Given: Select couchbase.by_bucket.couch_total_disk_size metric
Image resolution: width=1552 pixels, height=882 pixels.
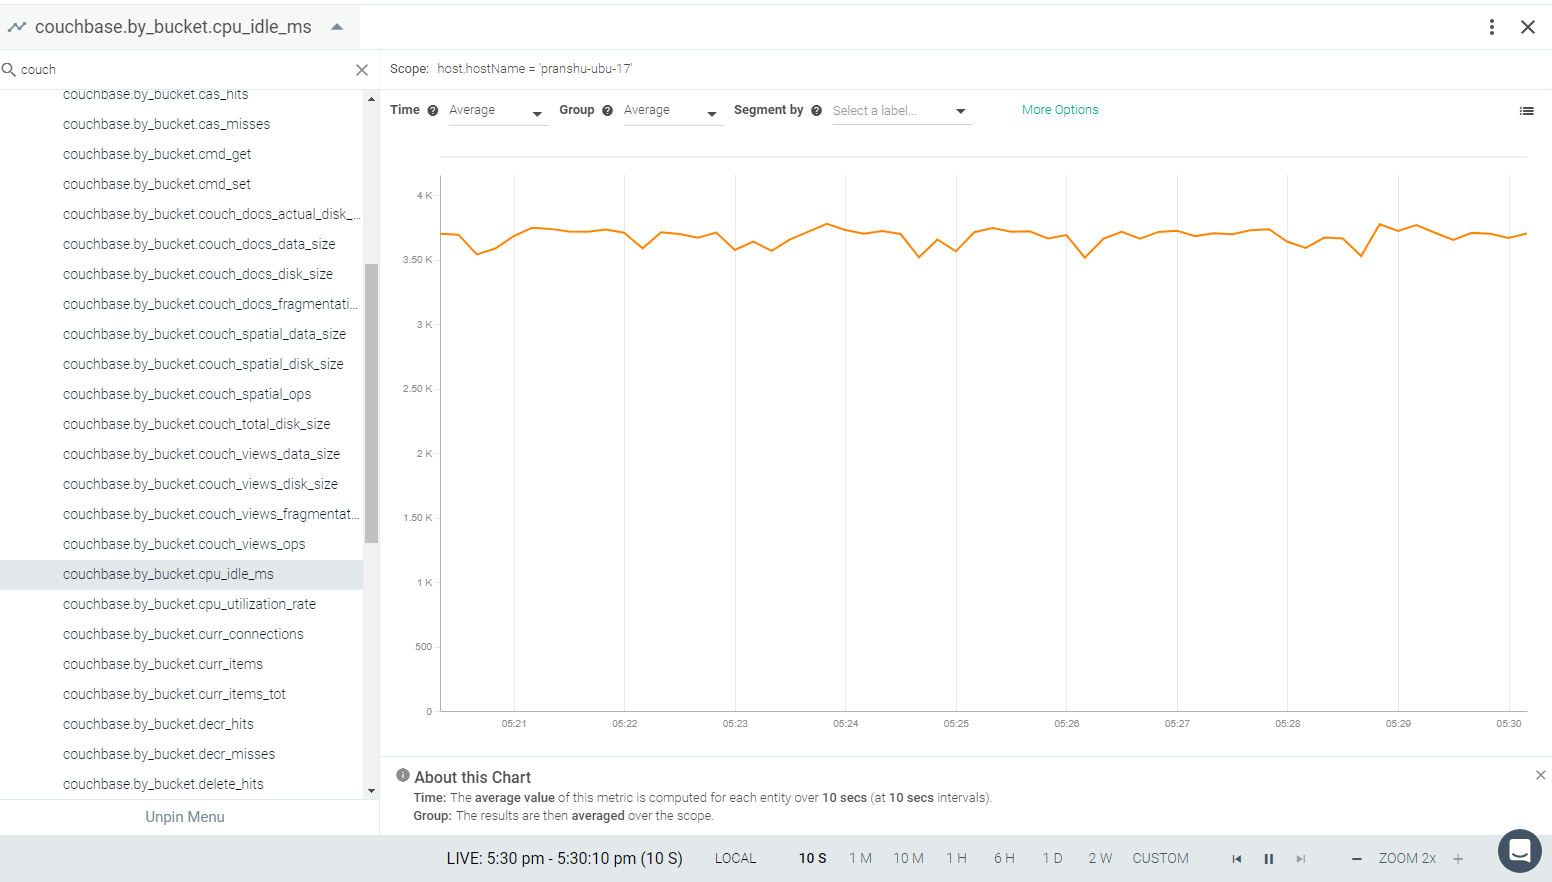Looking at the screenshot, I should pos(181,424).
